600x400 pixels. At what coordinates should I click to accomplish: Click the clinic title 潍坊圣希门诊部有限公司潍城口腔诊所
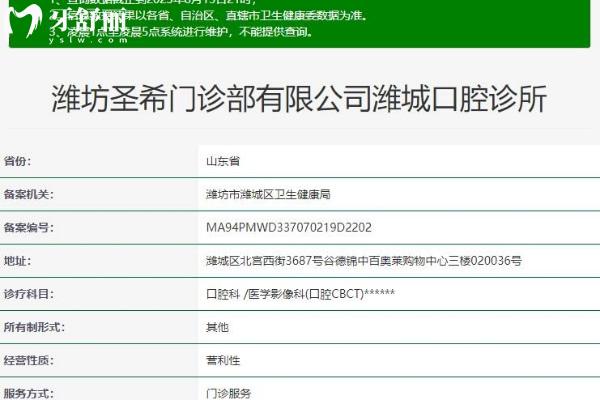(x=299, y=99)
